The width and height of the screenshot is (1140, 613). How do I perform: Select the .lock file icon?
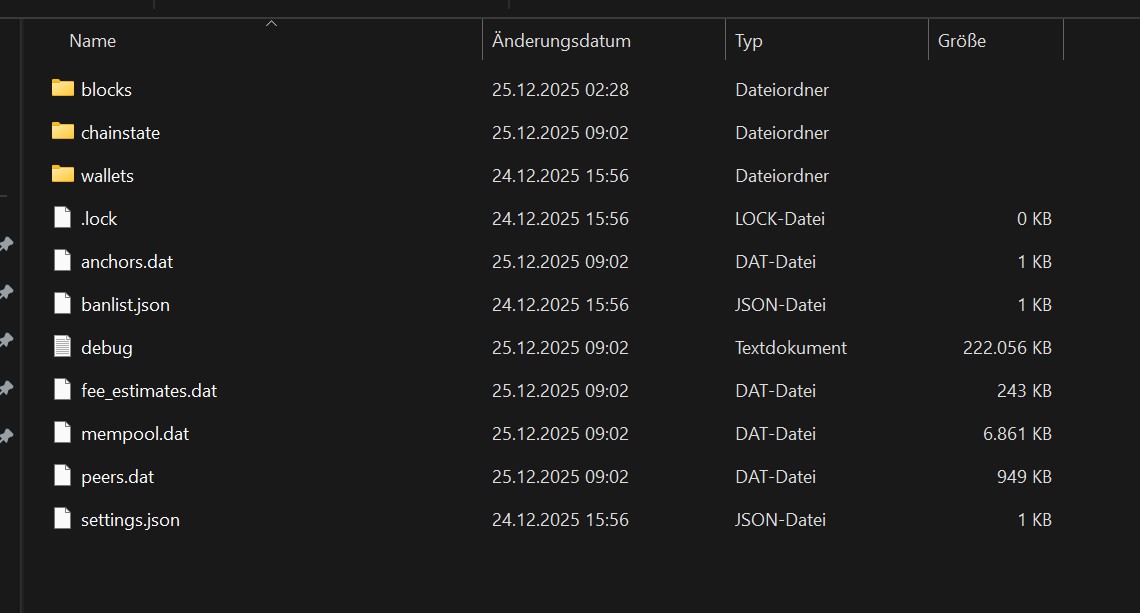(x=63, y=218)
